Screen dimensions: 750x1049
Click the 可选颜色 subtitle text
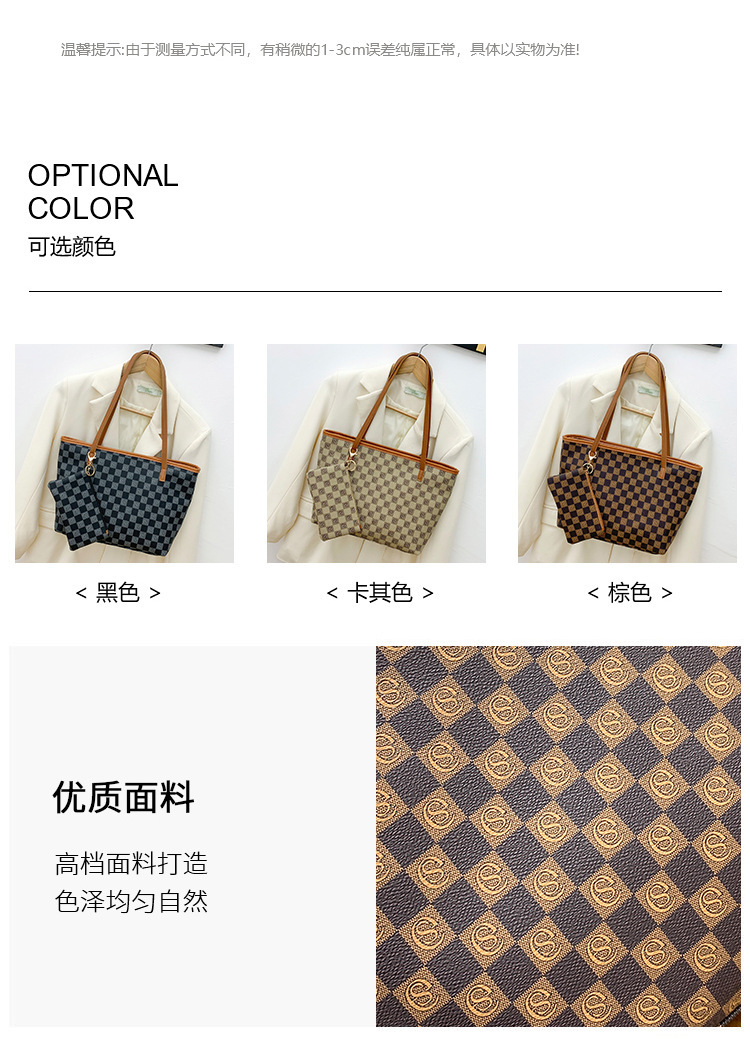[x=72, y=247]
